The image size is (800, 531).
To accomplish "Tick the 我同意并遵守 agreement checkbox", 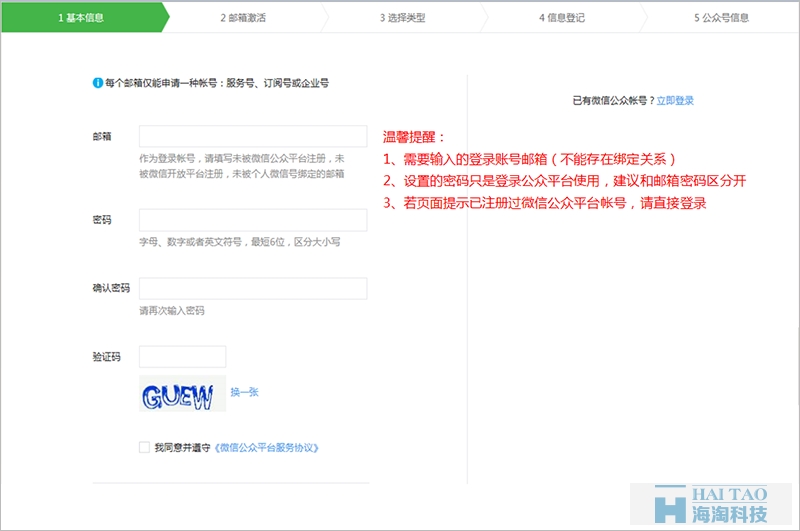I will pos(145,448).
